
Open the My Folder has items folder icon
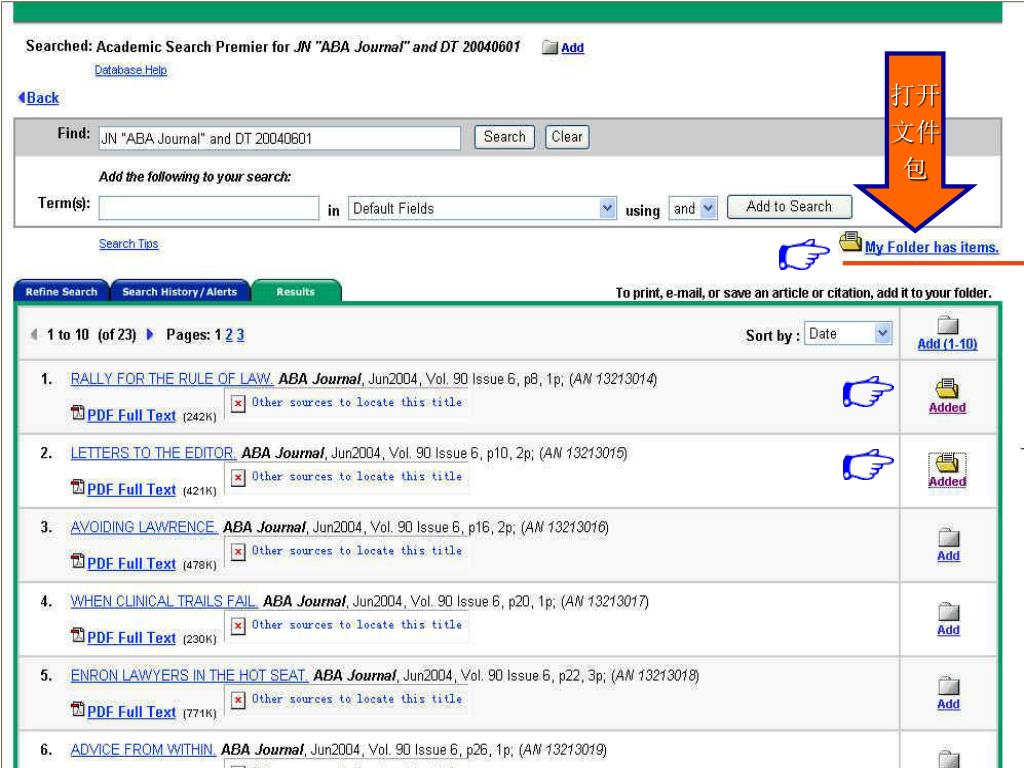(x=850, y=242)
